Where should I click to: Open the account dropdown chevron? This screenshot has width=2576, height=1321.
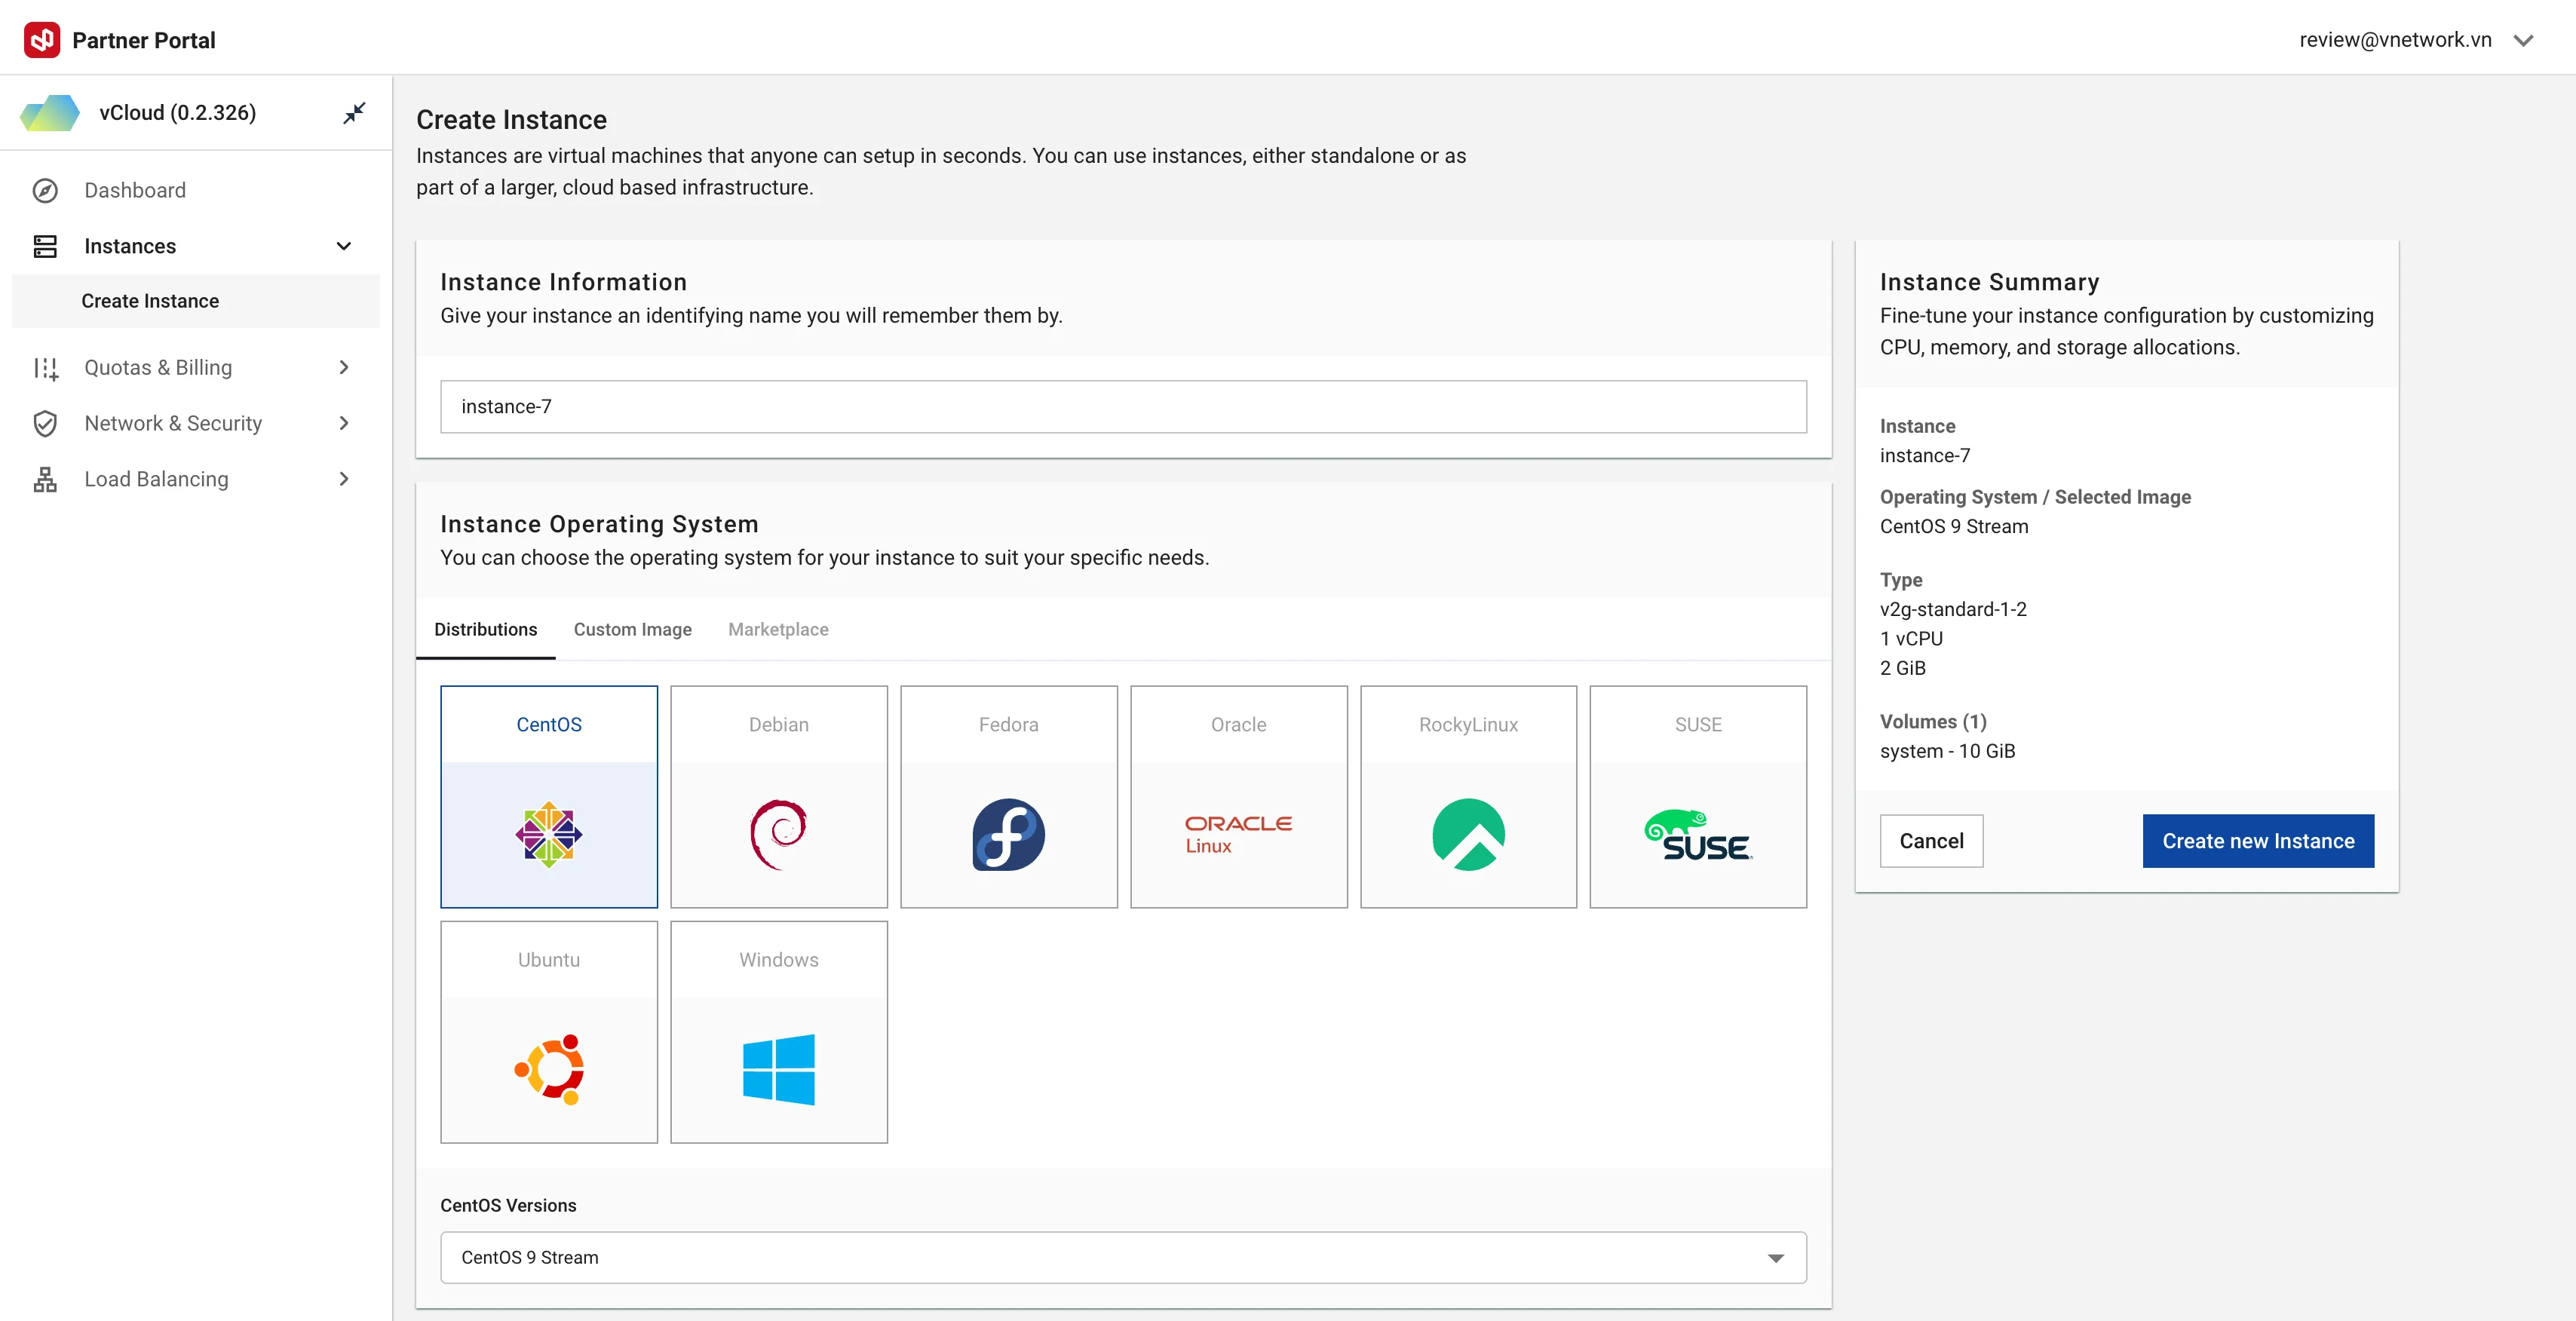[x=2523, y=40]
